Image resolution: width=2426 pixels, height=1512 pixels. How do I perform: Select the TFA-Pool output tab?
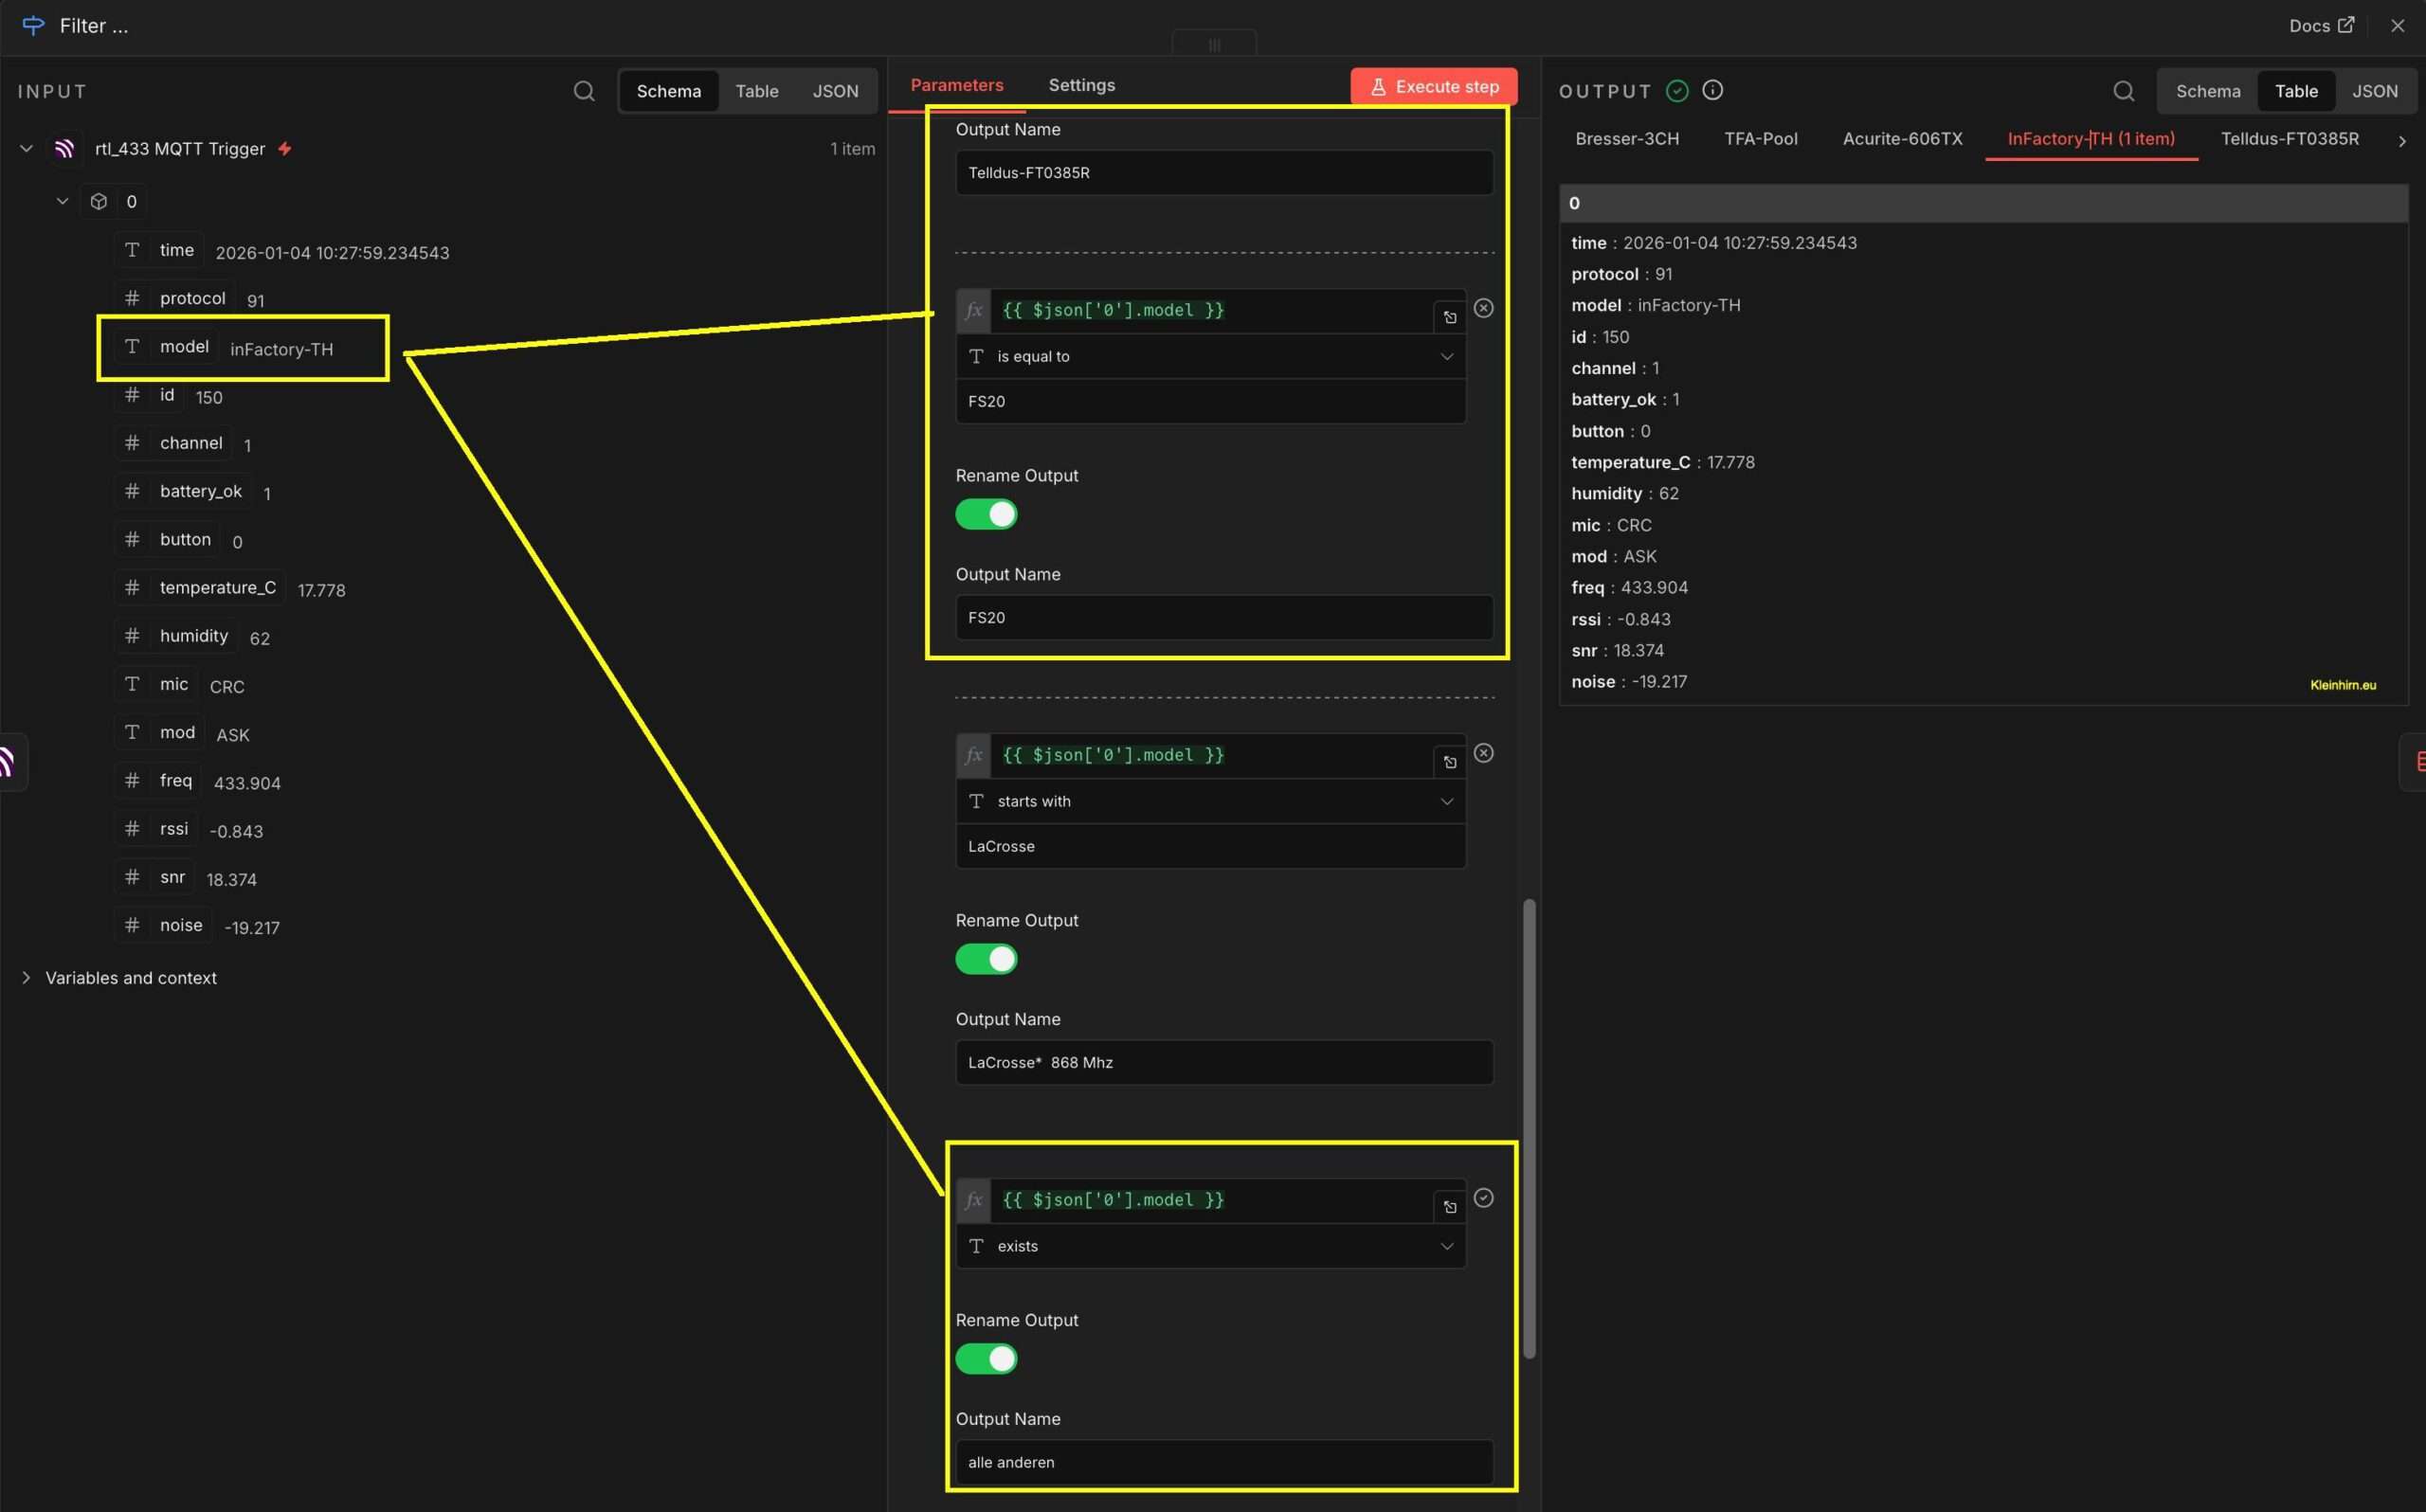[x=1760, y=139]
